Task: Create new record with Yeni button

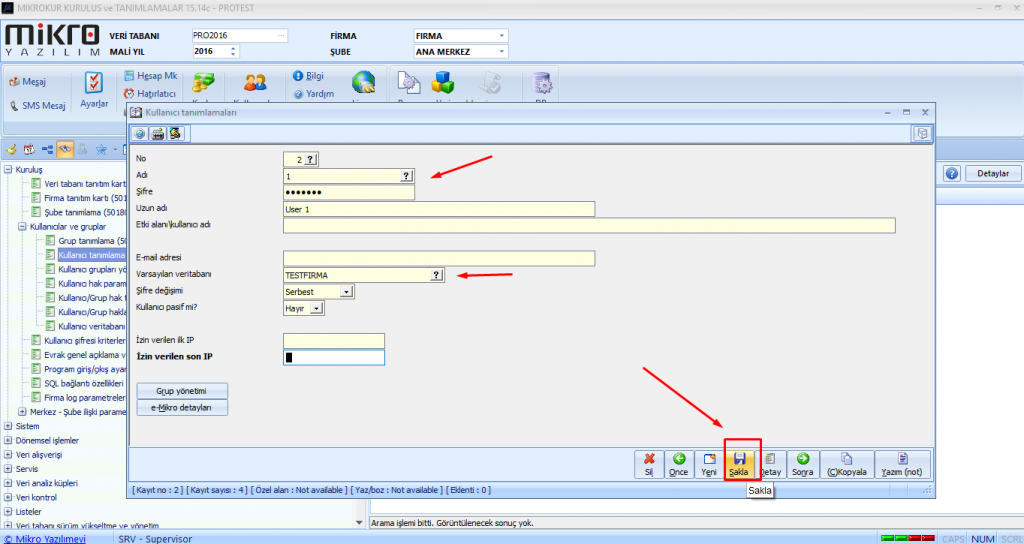Action: click(x=709, y=464)
